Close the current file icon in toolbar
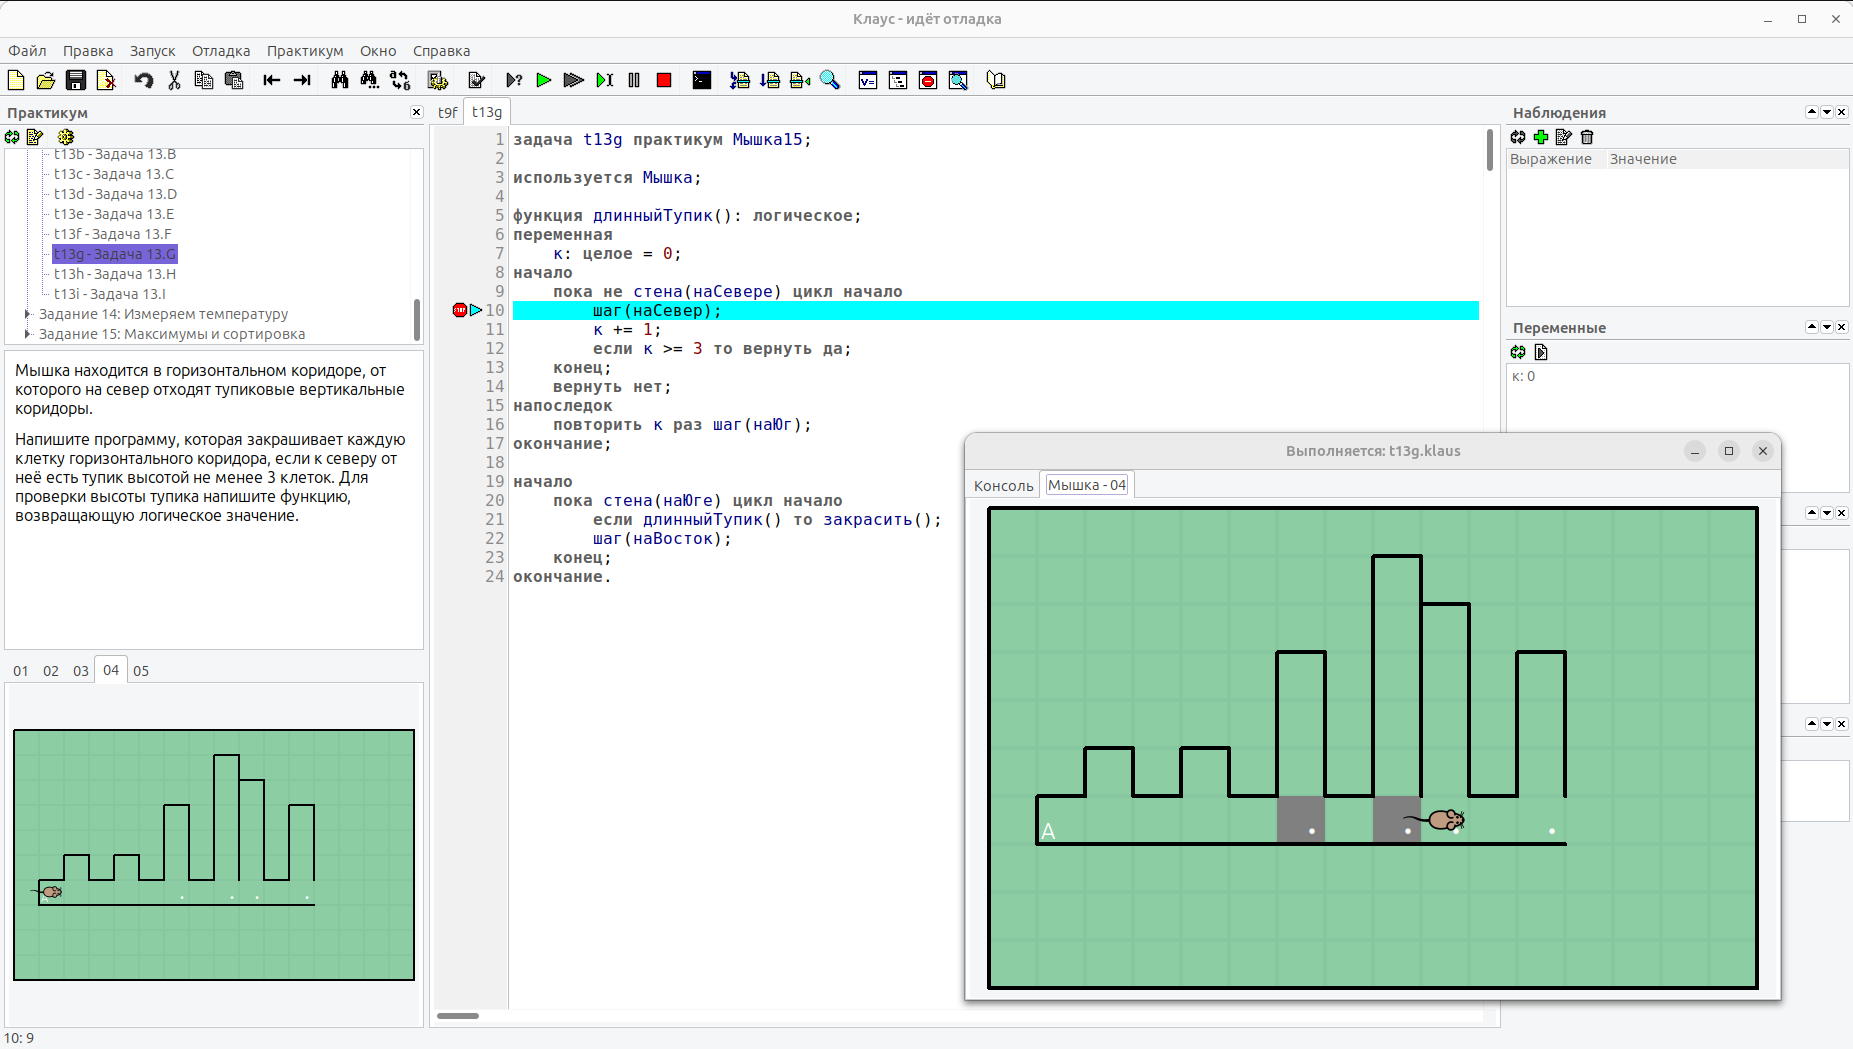 tap(106, 80)
